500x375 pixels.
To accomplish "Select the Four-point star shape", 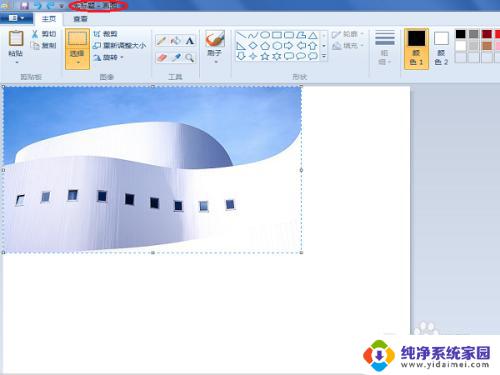I will [x=253, y=56].
